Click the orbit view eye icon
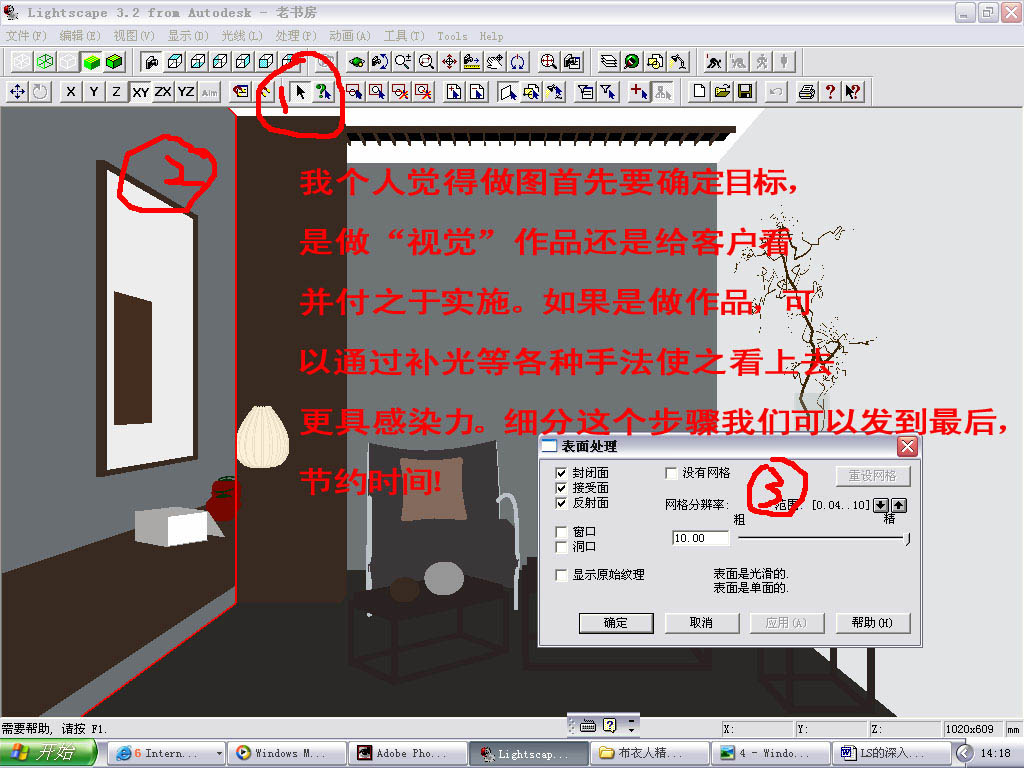 (x=357, y=62)
